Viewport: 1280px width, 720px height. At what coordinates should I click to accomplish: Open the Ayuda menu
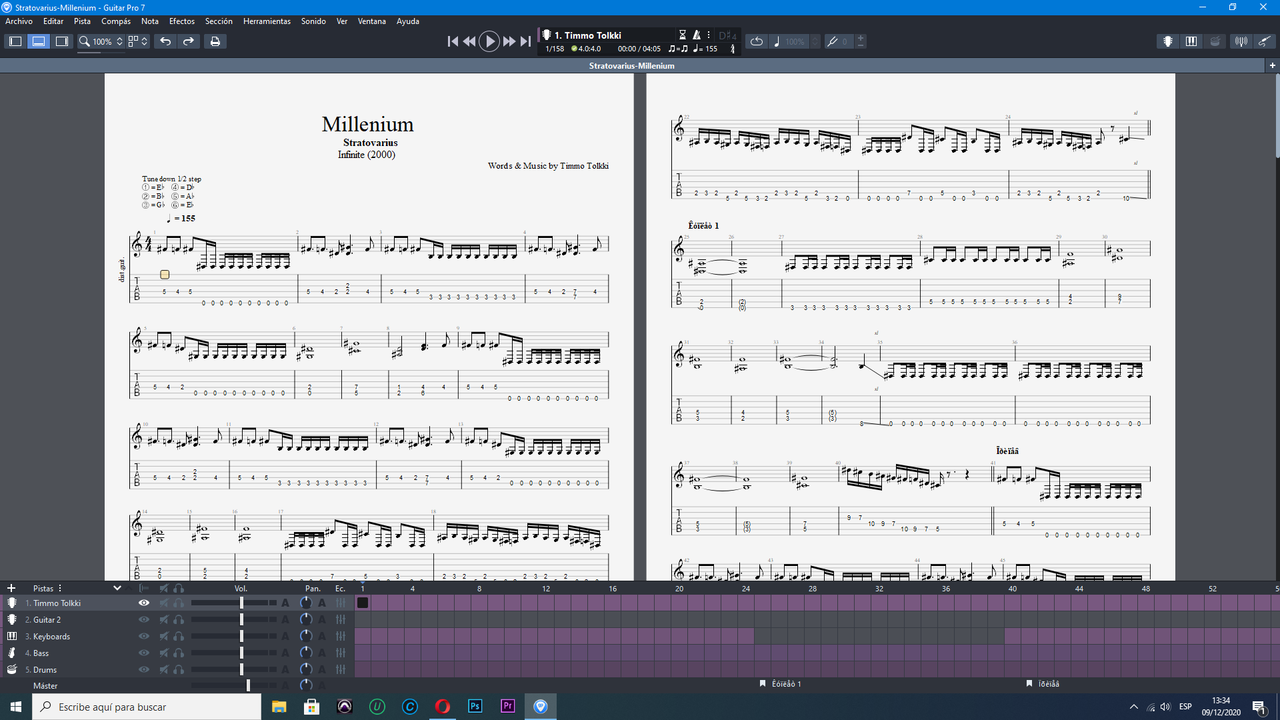pos(408,21)
